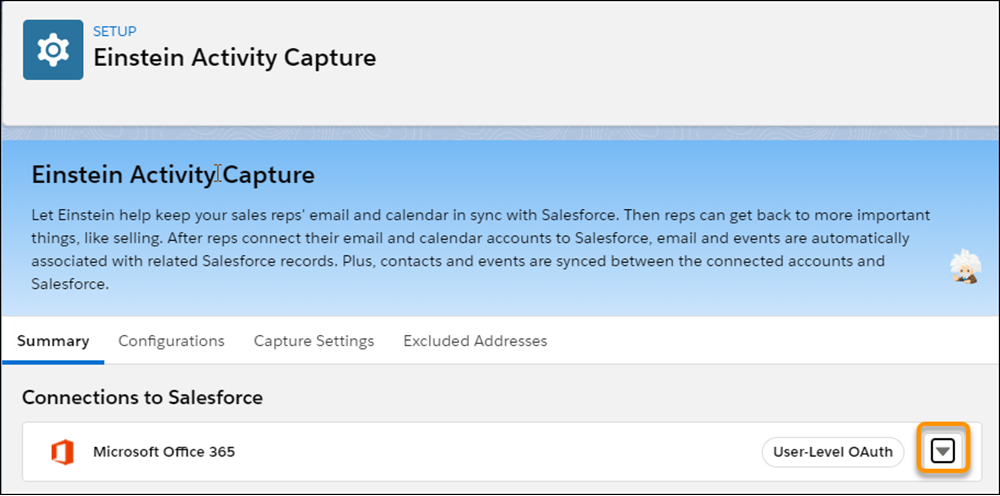This screenshot has height=496, width=1000.
Task: Click the Einstein mascot icon in banner
Action: pos(964,266)
